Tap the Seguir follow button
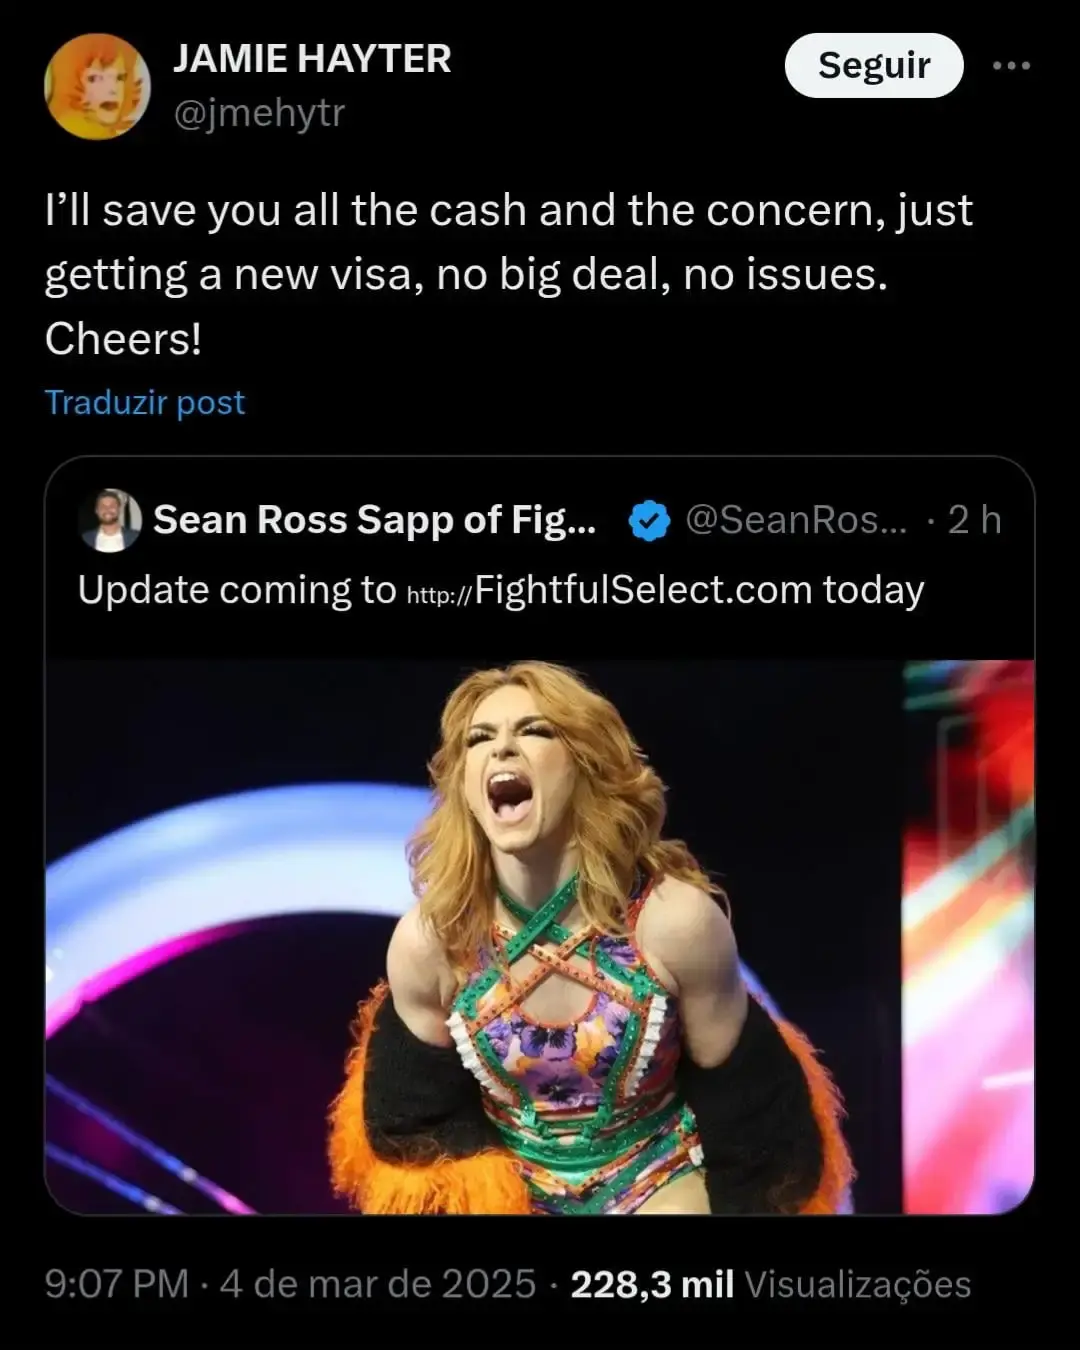This screenshot has height=1350, width=1080. point(874,65)
